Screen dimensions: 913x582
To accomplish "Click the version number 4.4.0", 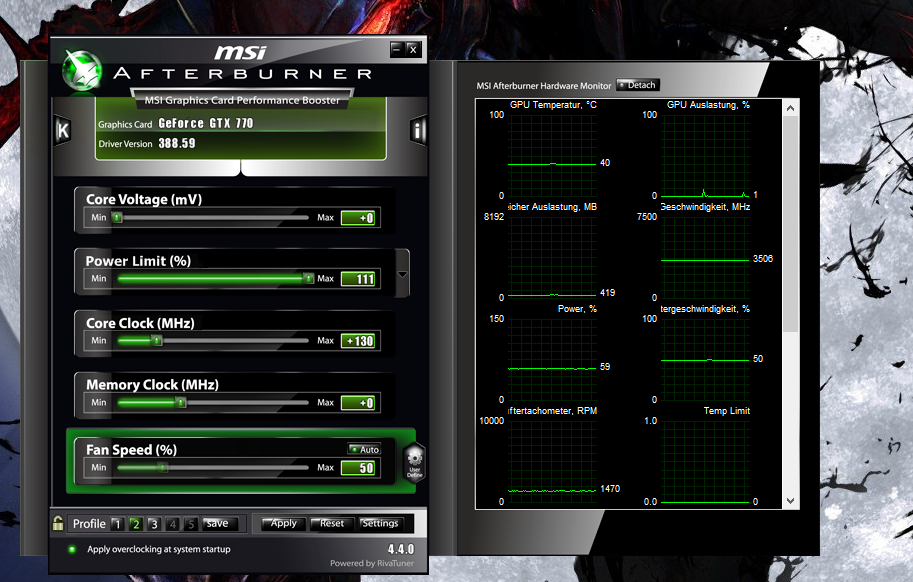I will pyautogui.click(x=401, y=549).
